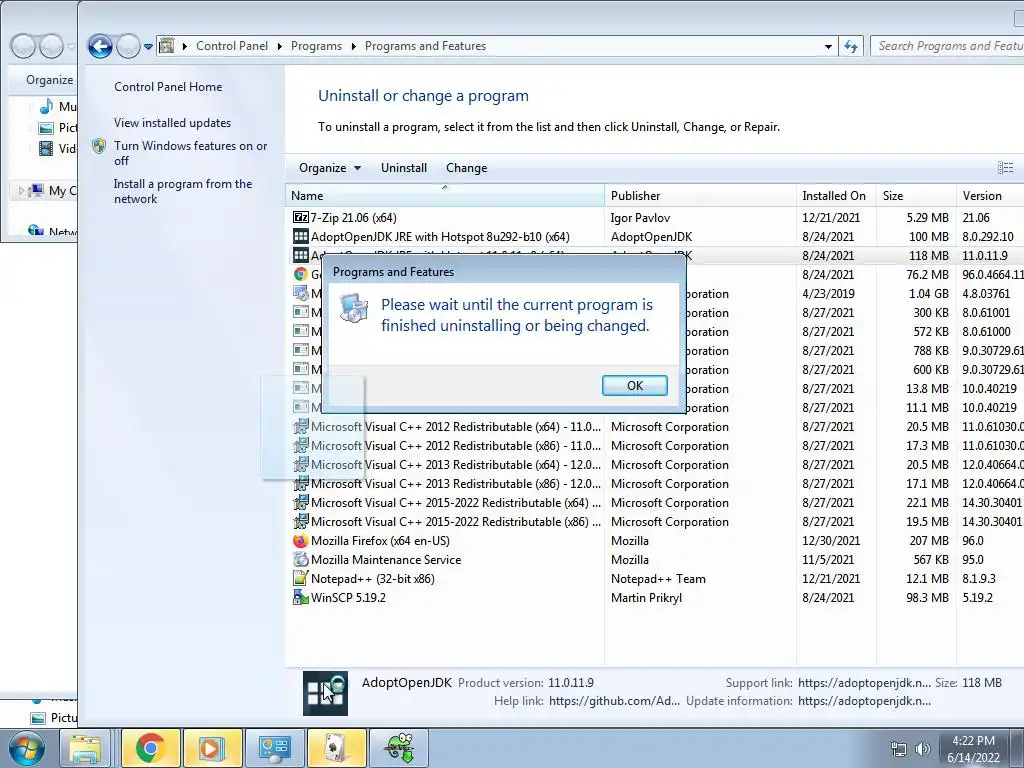Click the change view icon

point(1006,168)
